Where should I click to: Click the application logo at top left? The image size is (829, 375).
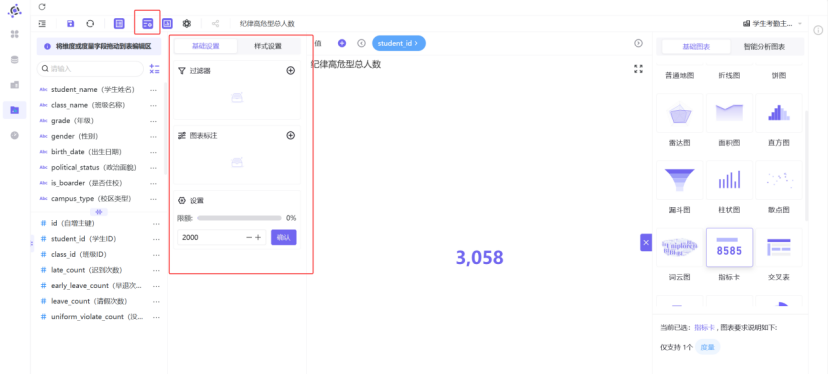pos(15,10)
